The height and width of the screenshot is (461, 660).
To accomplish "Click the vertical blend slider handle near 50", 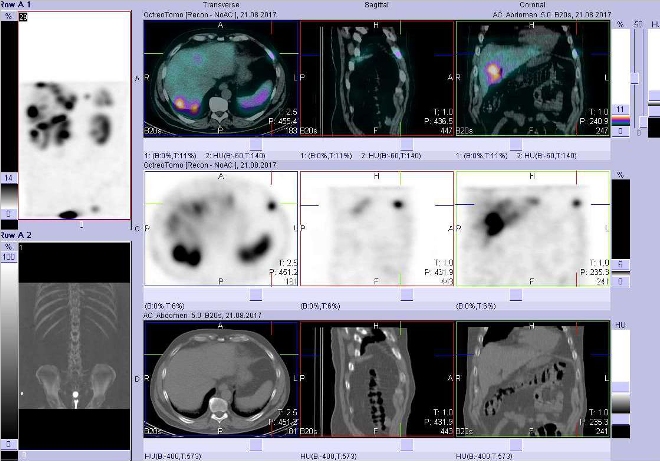I will (634, 78).
